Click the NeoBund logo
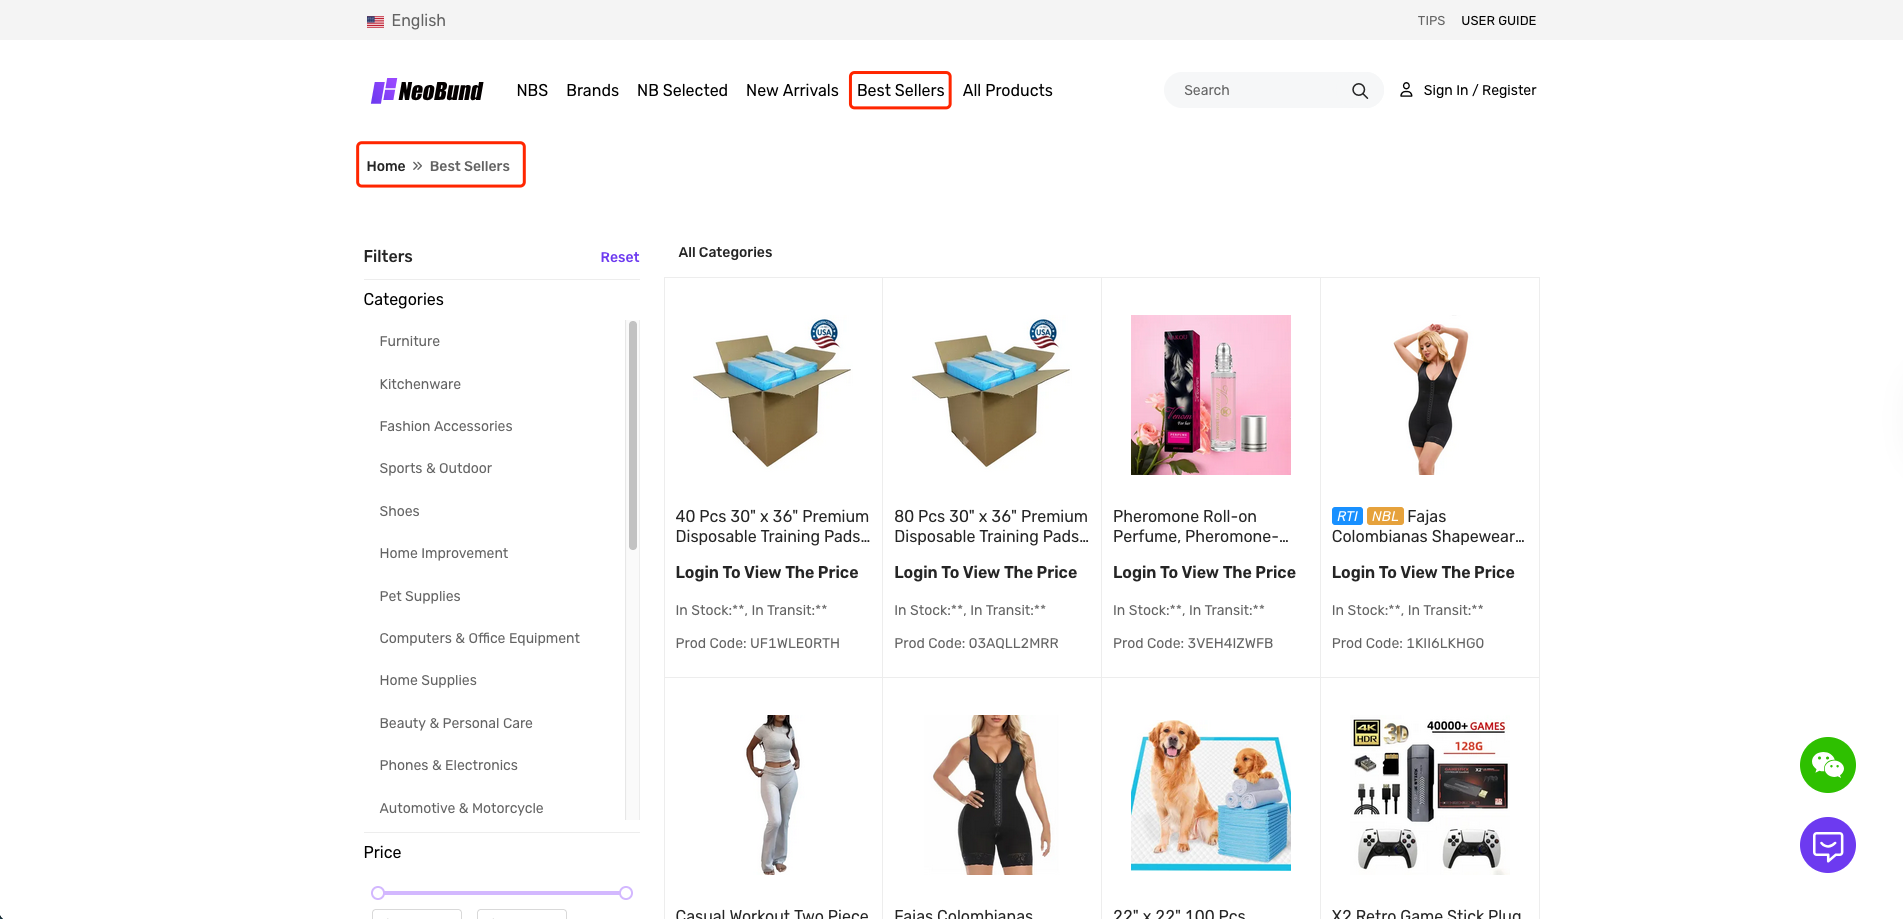This screenshot has height=919, width=1903. 427,91
